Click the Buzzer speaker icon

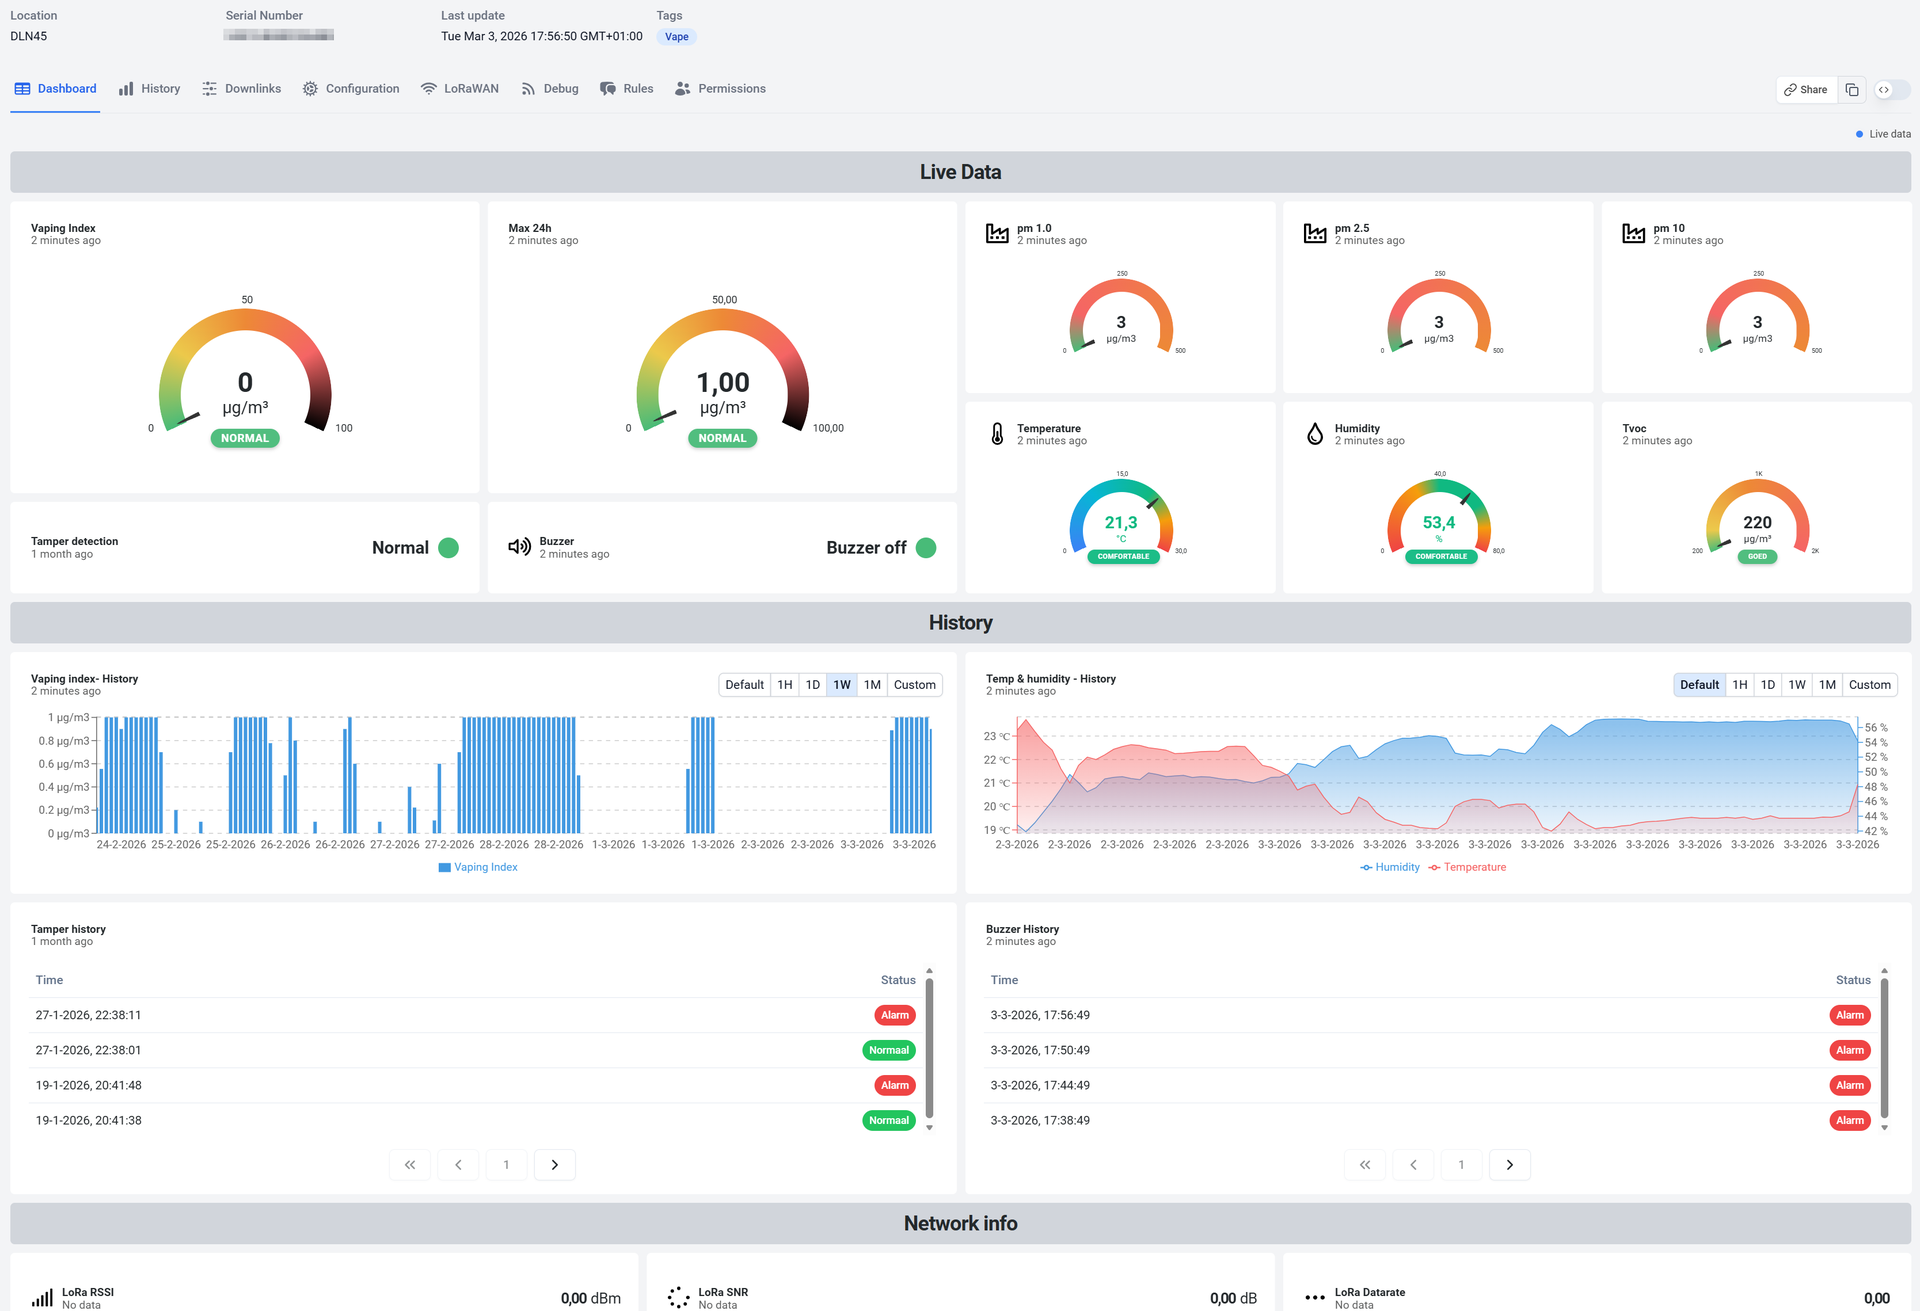point(519,547)
